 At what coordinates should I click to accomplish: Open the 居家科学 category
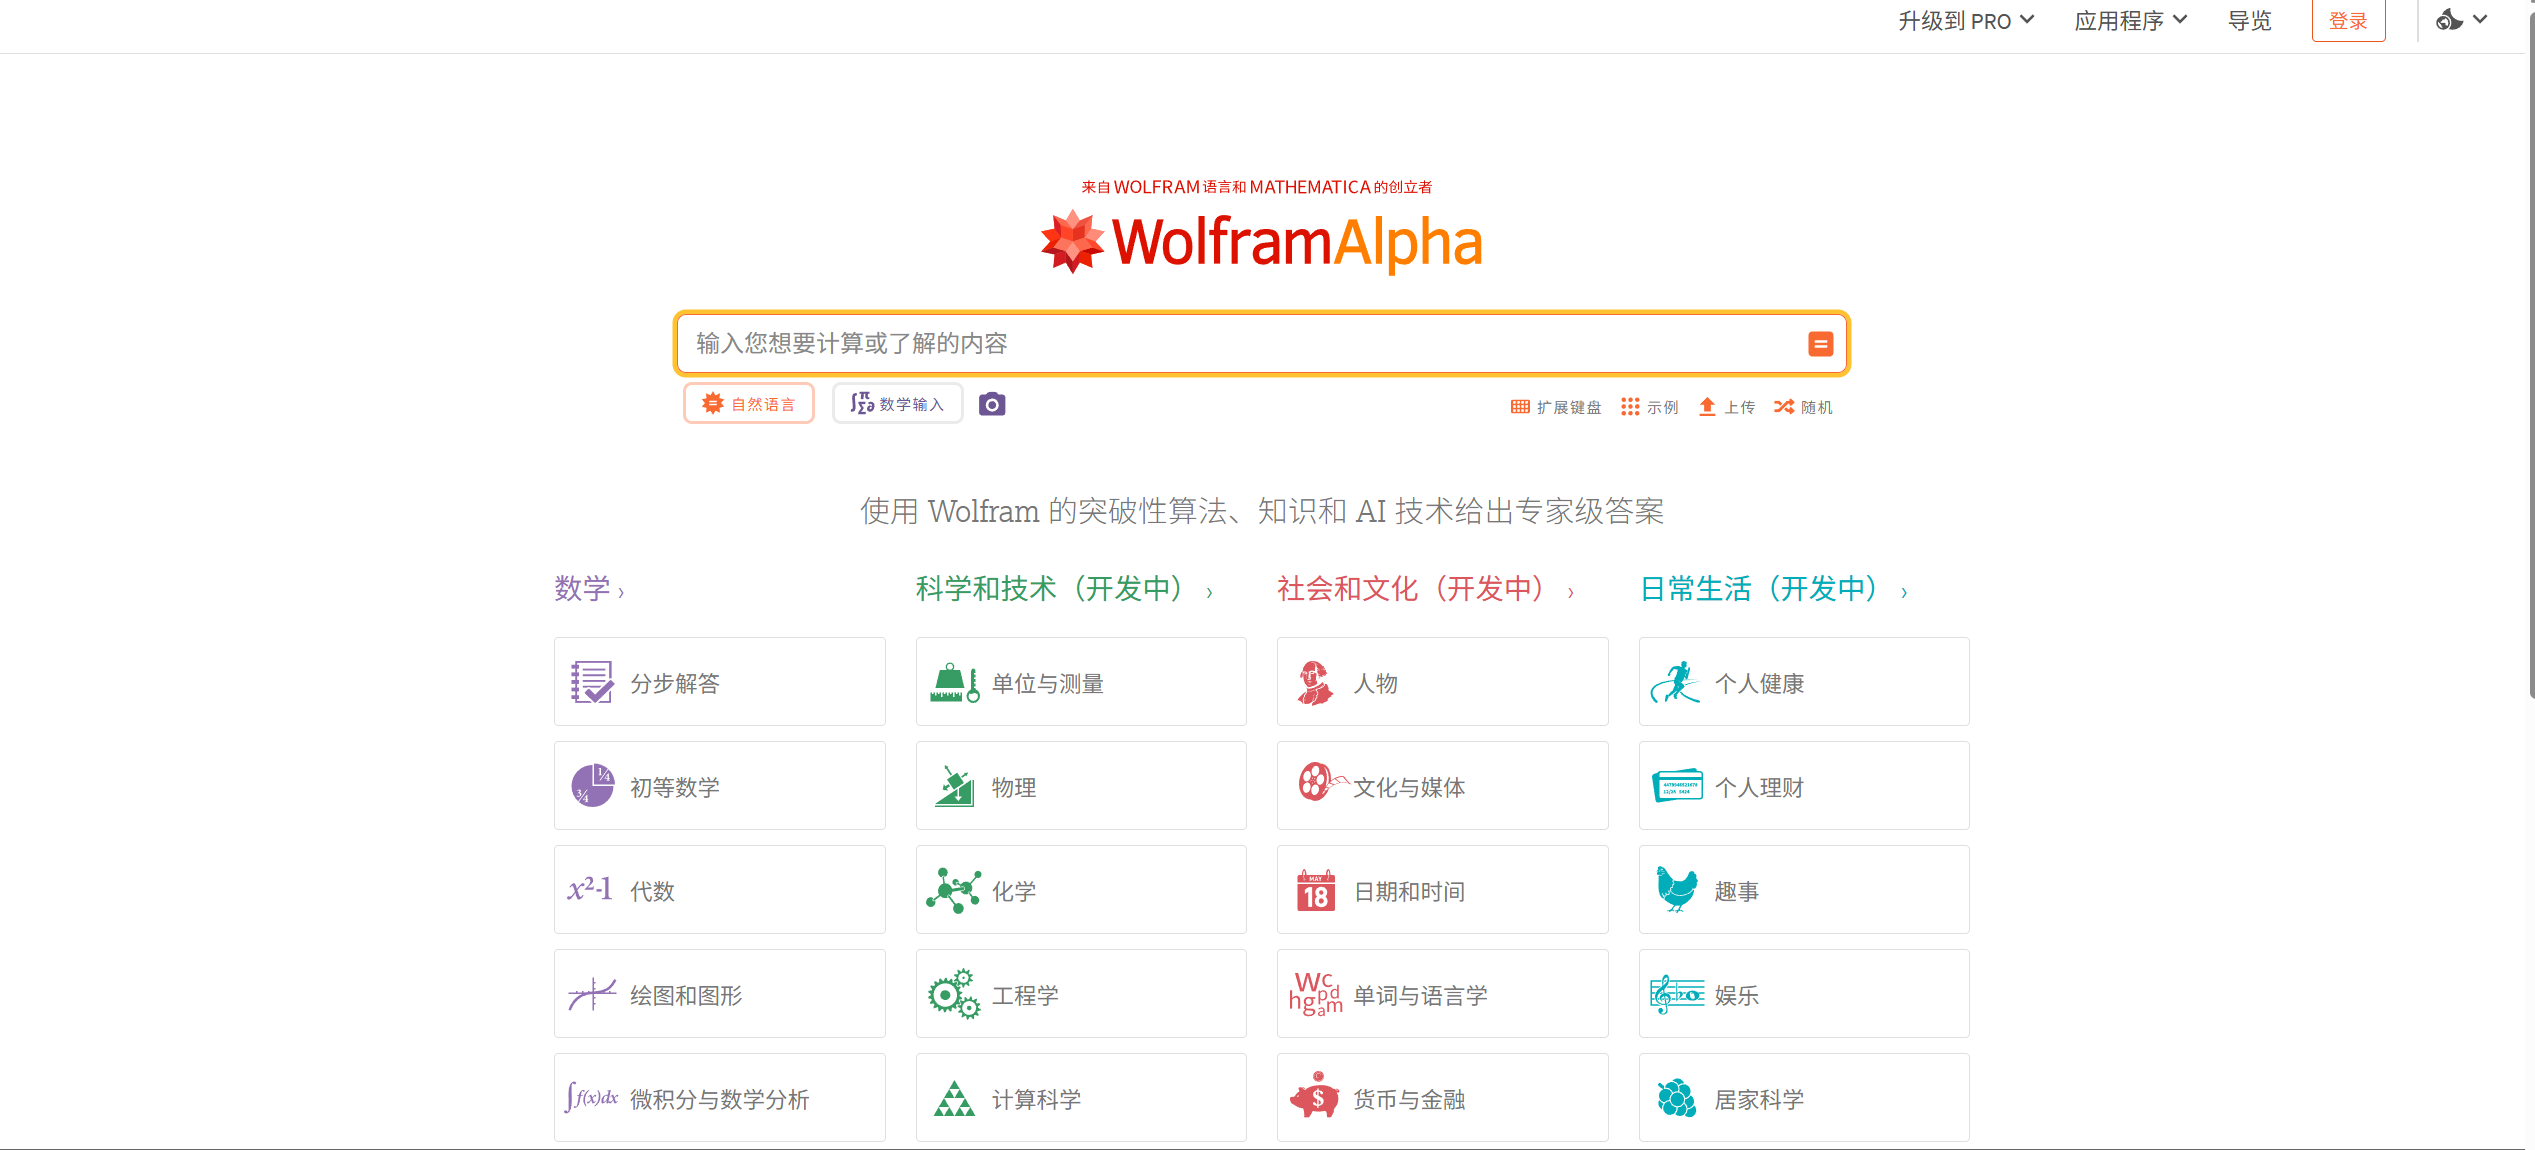pyautogui.click(x=1804, y=1098)
